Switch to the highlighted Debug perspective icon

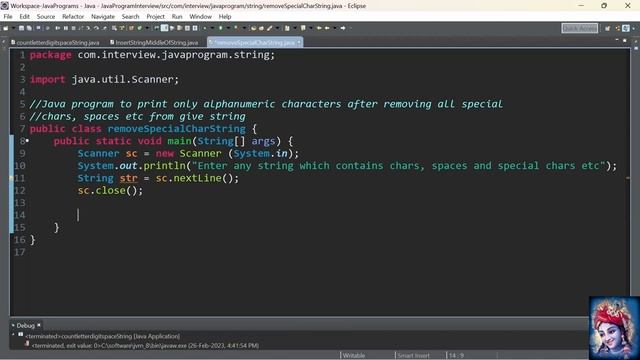click(626, 28)
